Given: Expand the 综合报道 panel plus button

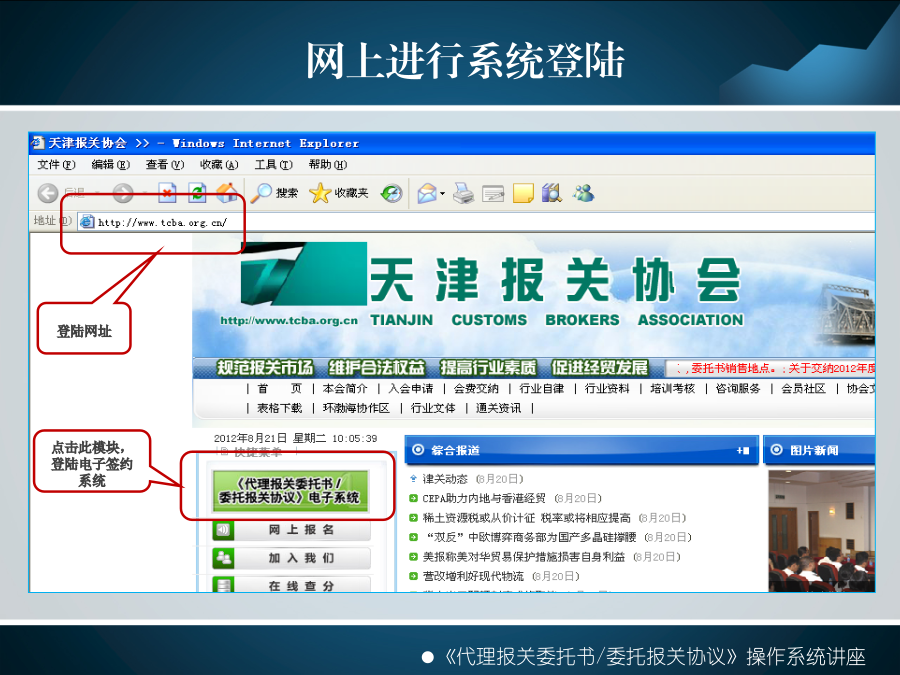Looking at the screenshot, I should click(743, 451).
